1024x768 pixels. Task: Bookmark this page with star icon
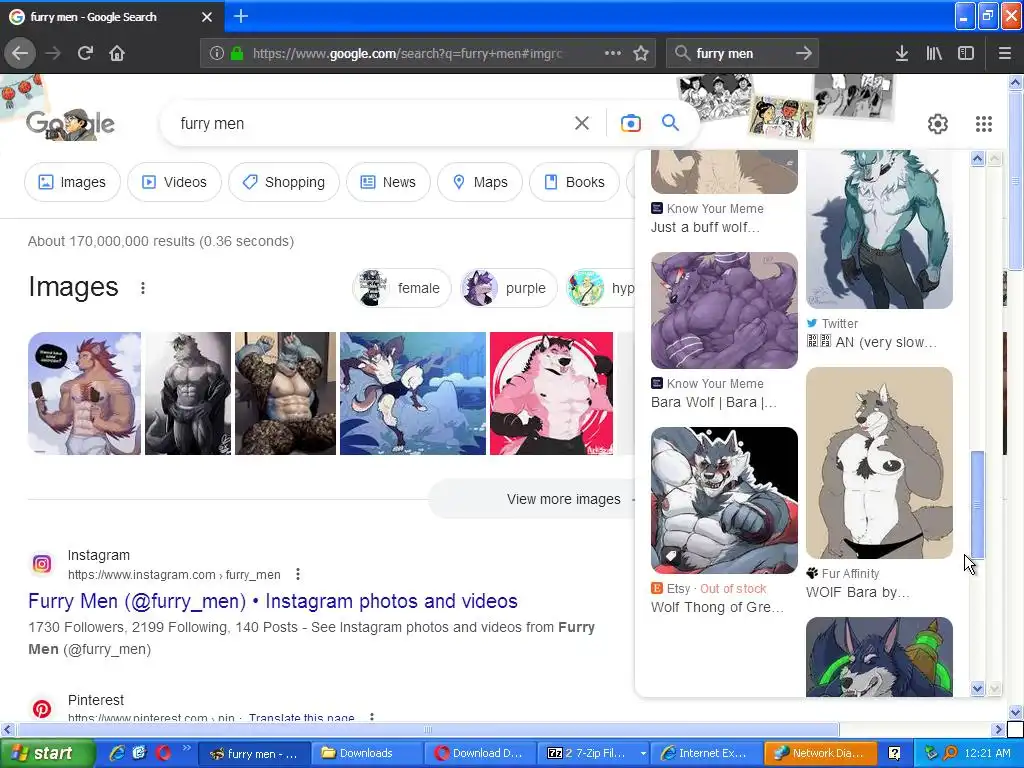(x=641, y=53)
